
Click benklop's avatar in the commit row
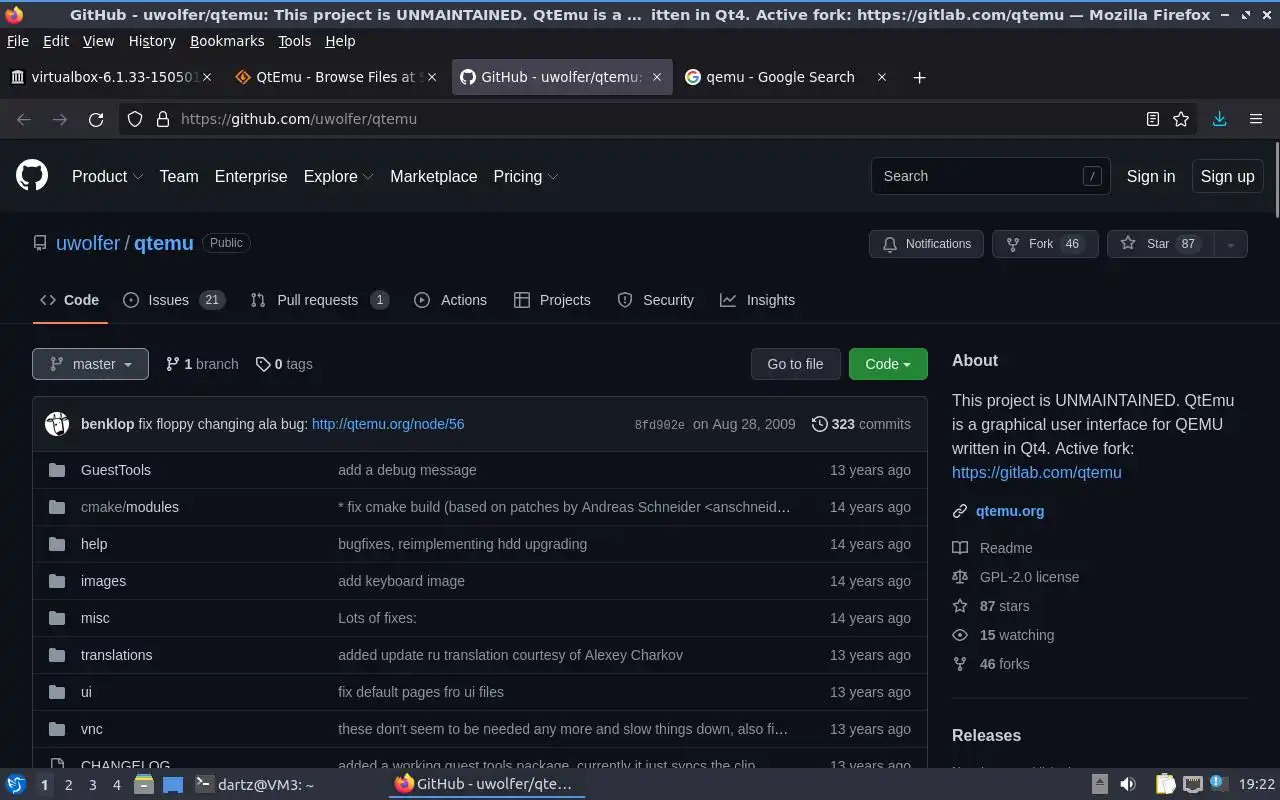[57, 424]
